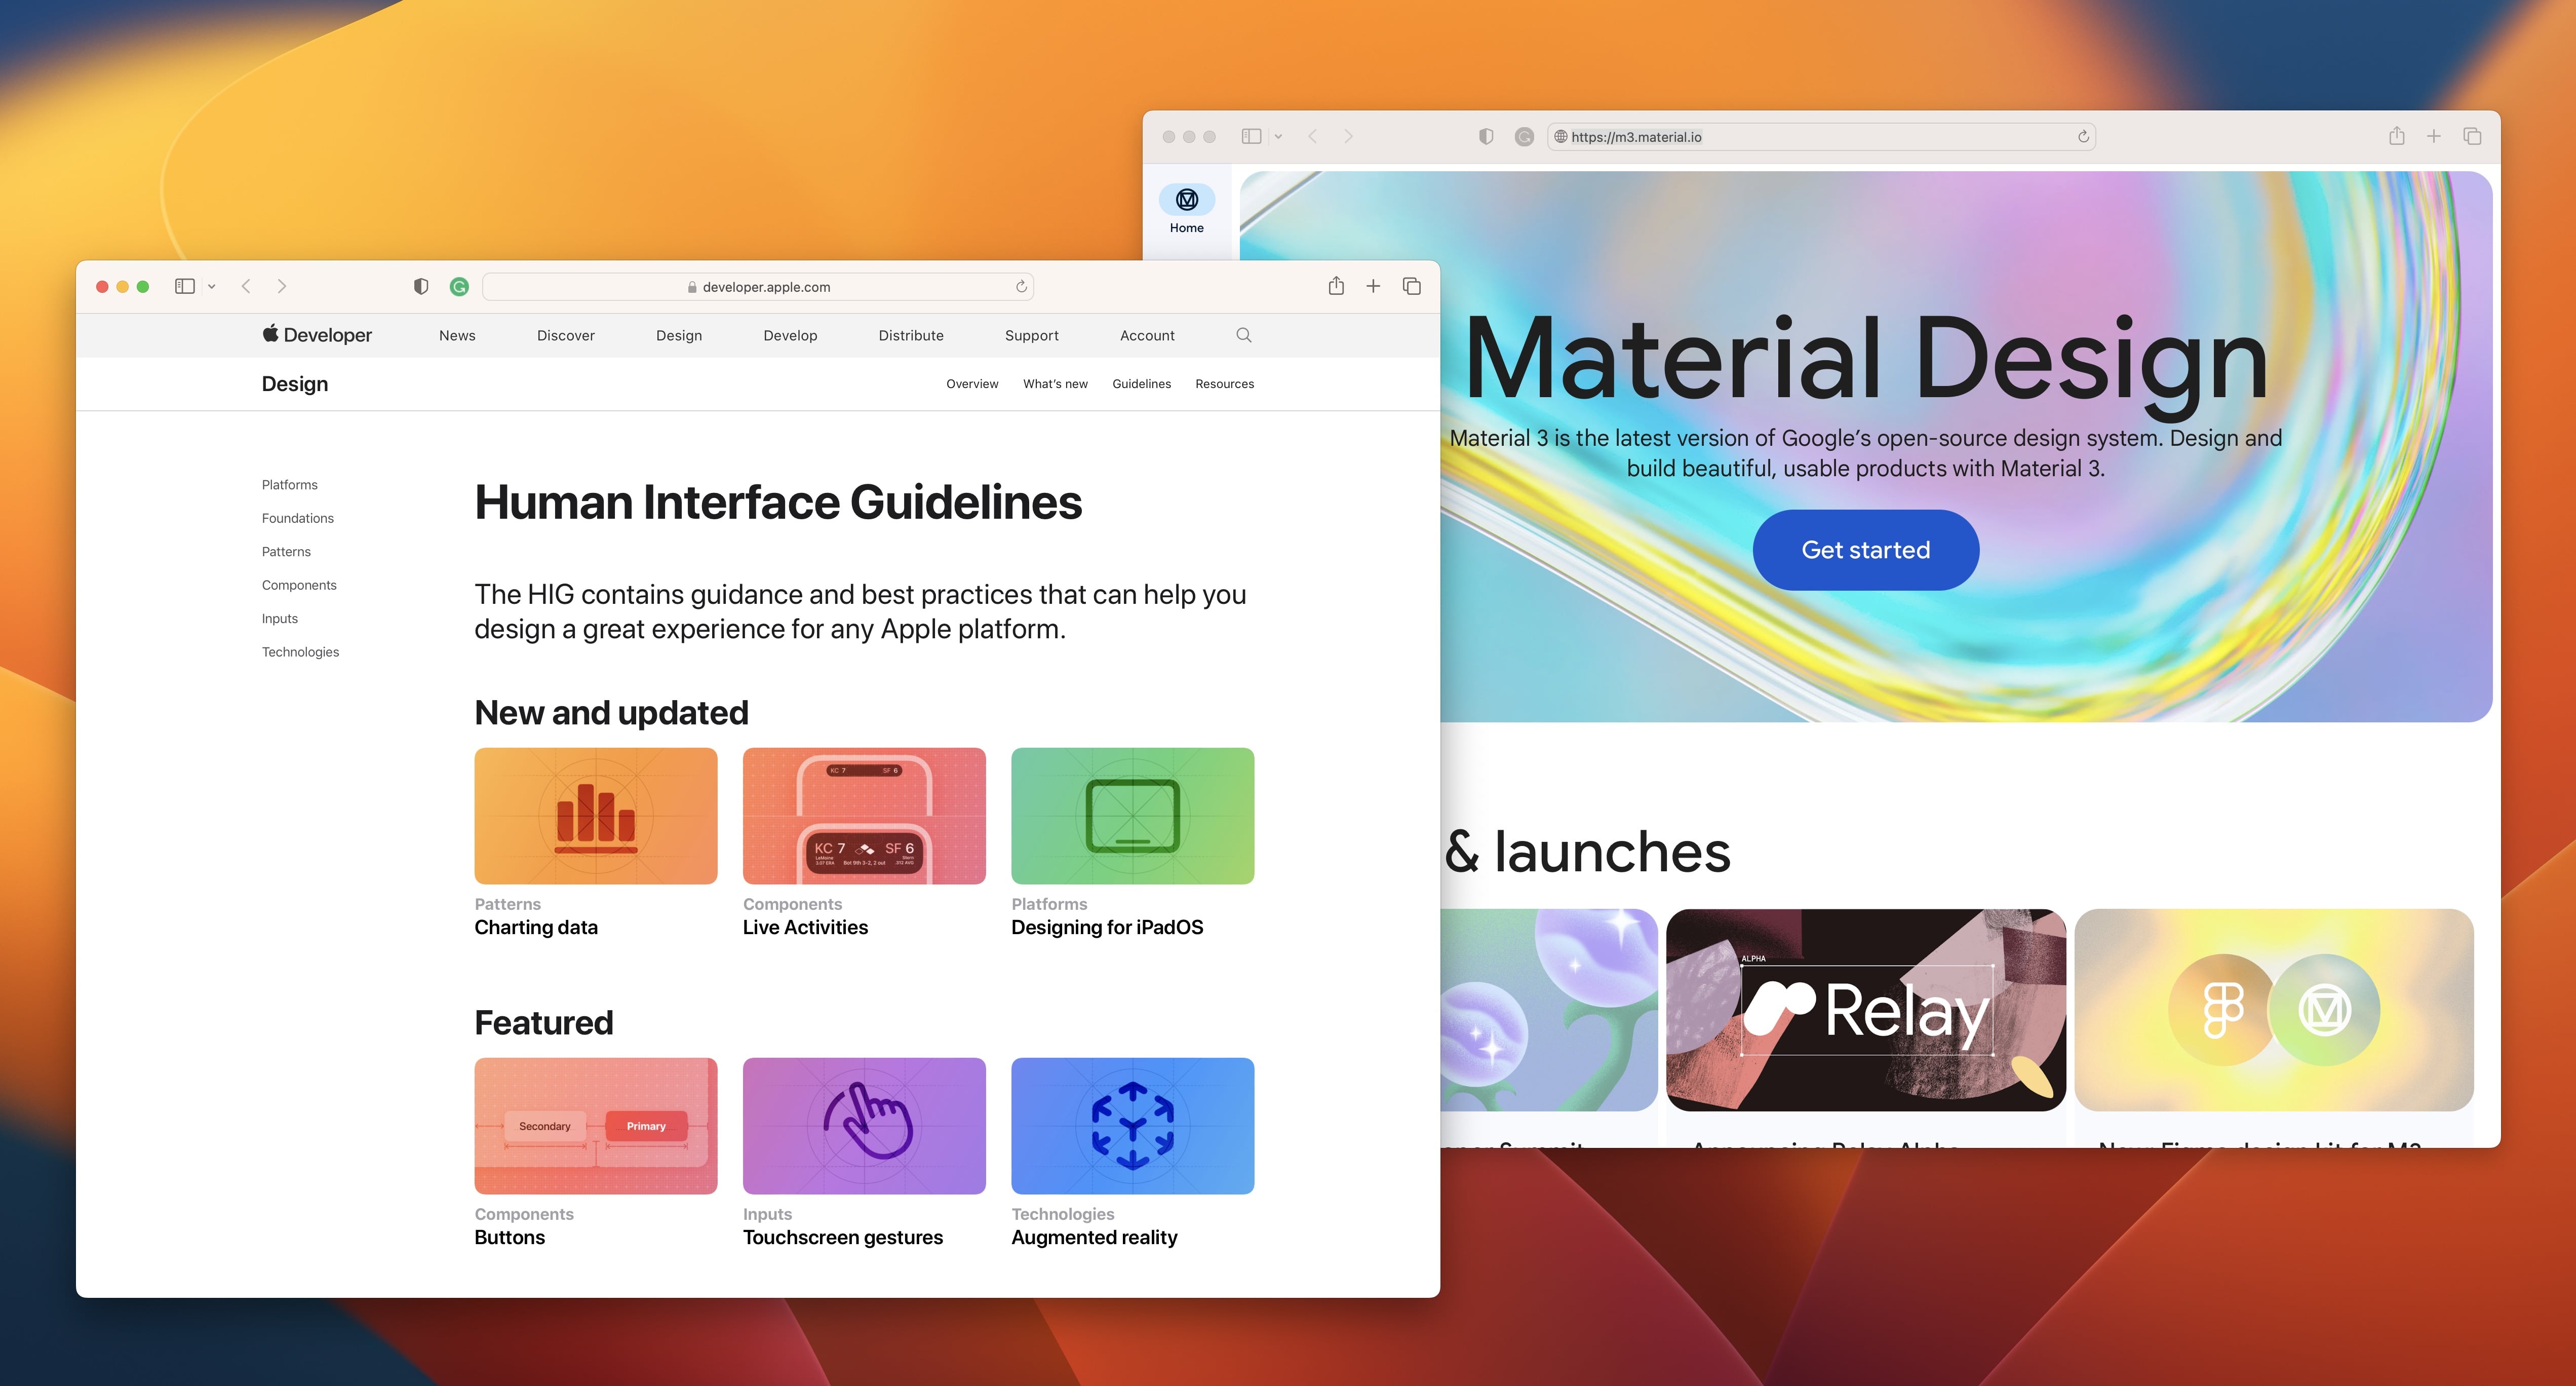Expand sidebar dropdown chevron in Material window

[x=1278, y=137]
